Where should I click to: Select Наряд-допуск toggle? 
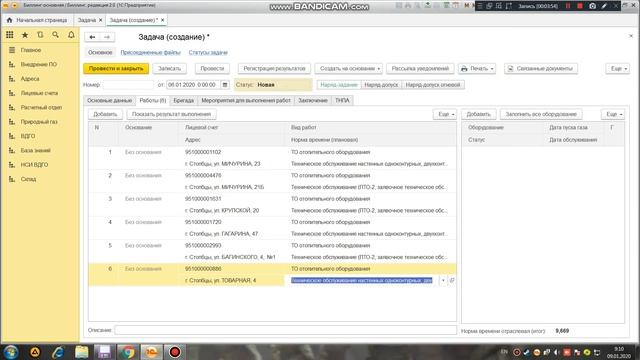tap(381, 85)
